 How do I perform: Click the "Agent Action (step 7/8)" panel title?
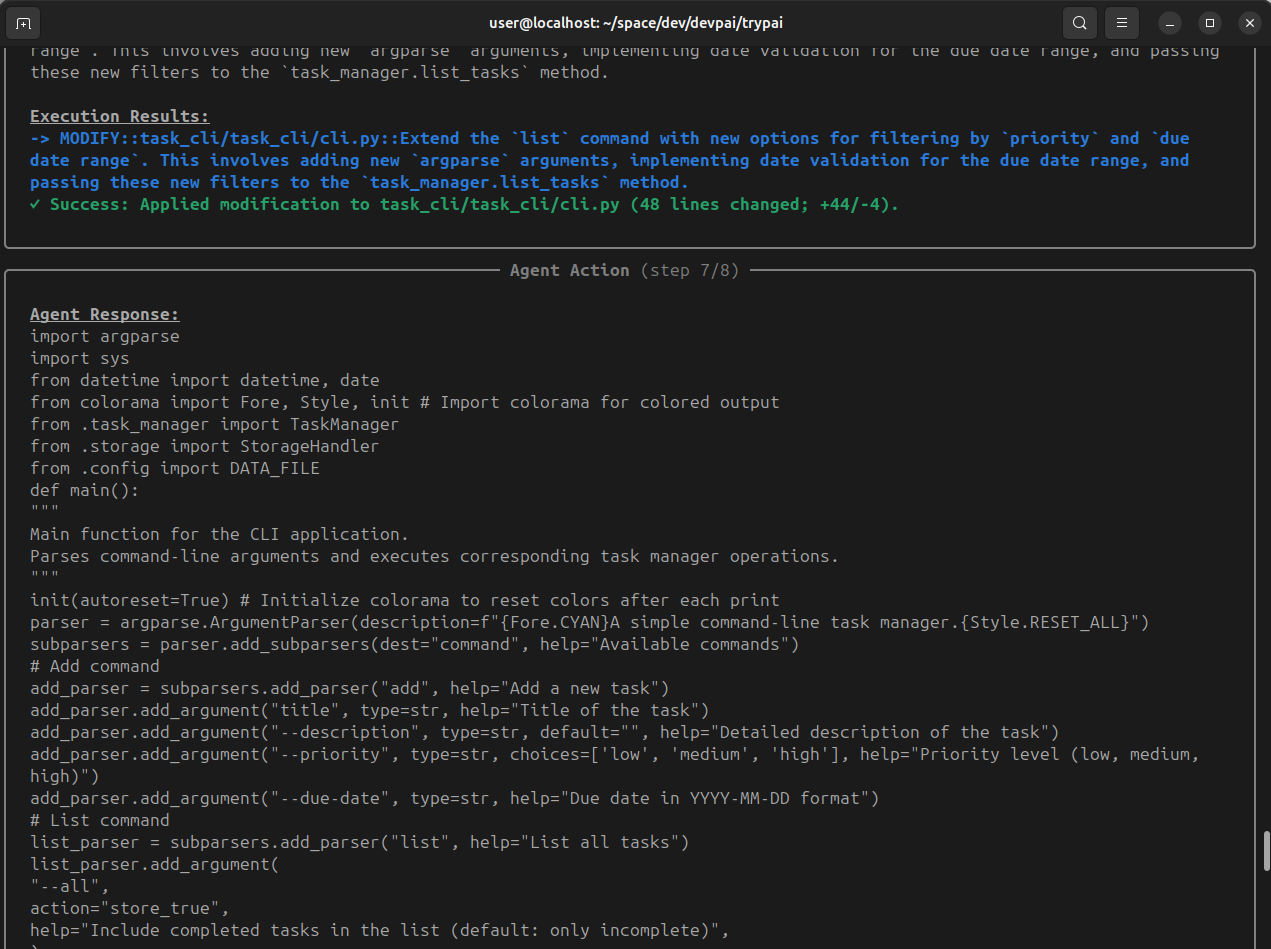(x=624, y=270)
